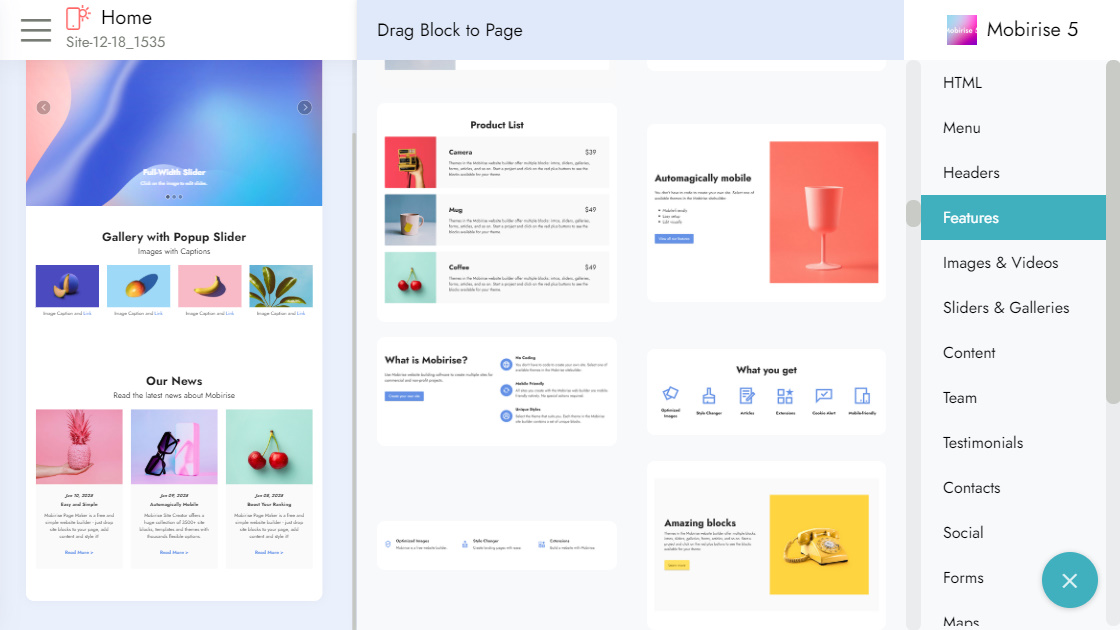Choose Sliders & Galleries category

pyautogui.click(x=1005, y=308)
